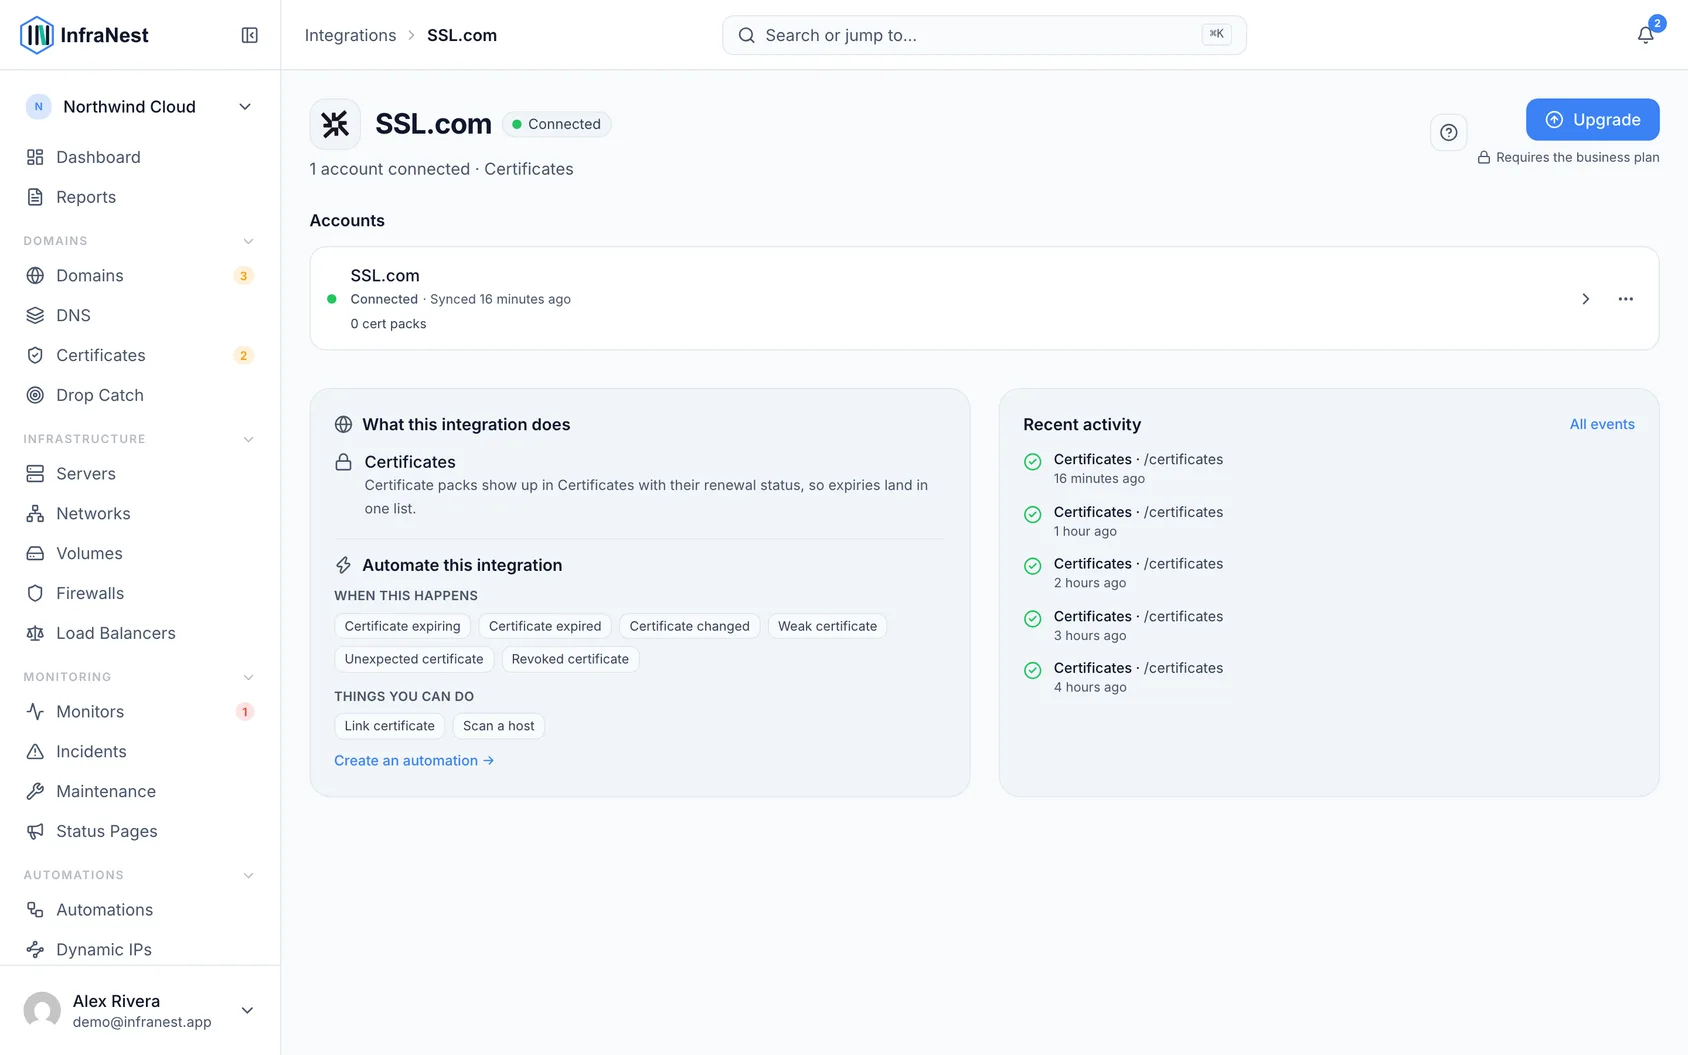
Task: Click the Automate this integration bolt icon
Action: (x=343, y=565)
